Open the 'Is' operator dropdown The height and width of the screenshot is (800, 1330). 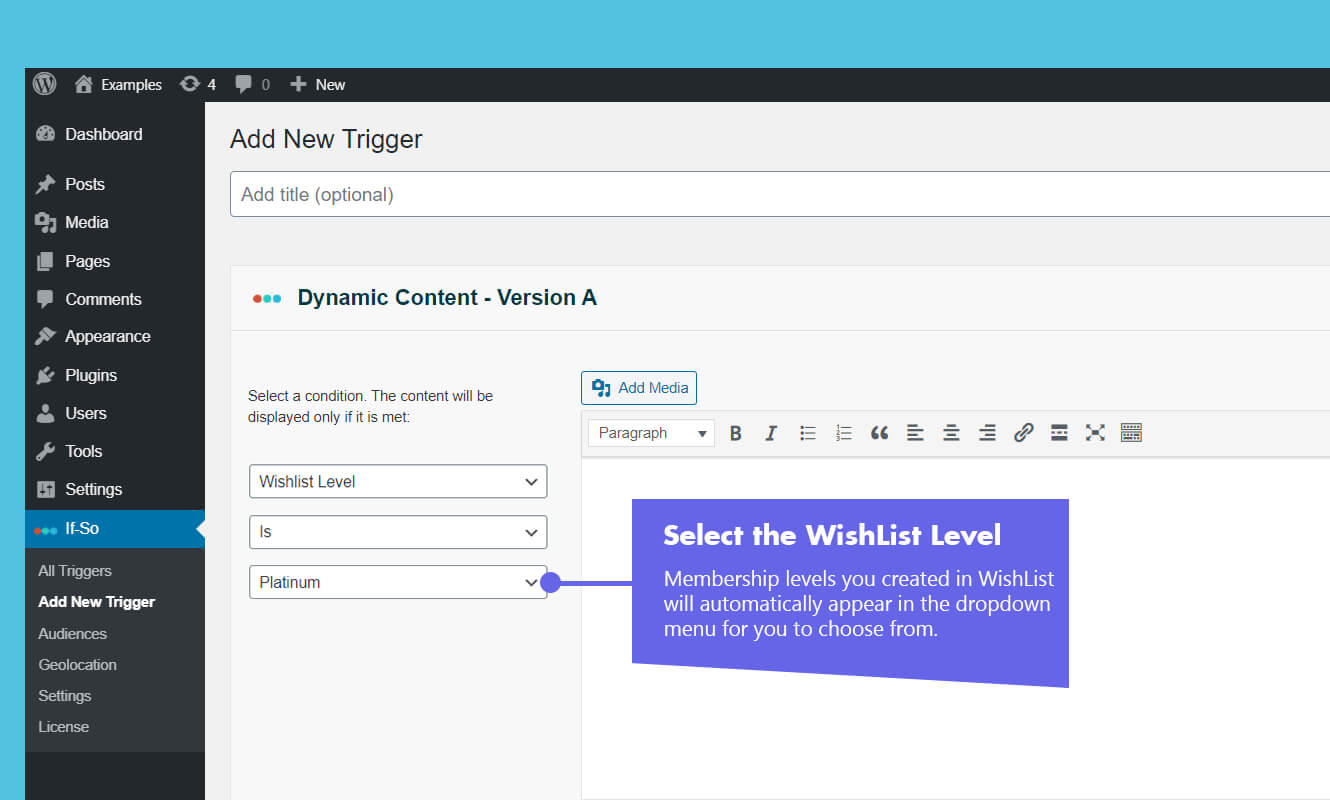398,532
